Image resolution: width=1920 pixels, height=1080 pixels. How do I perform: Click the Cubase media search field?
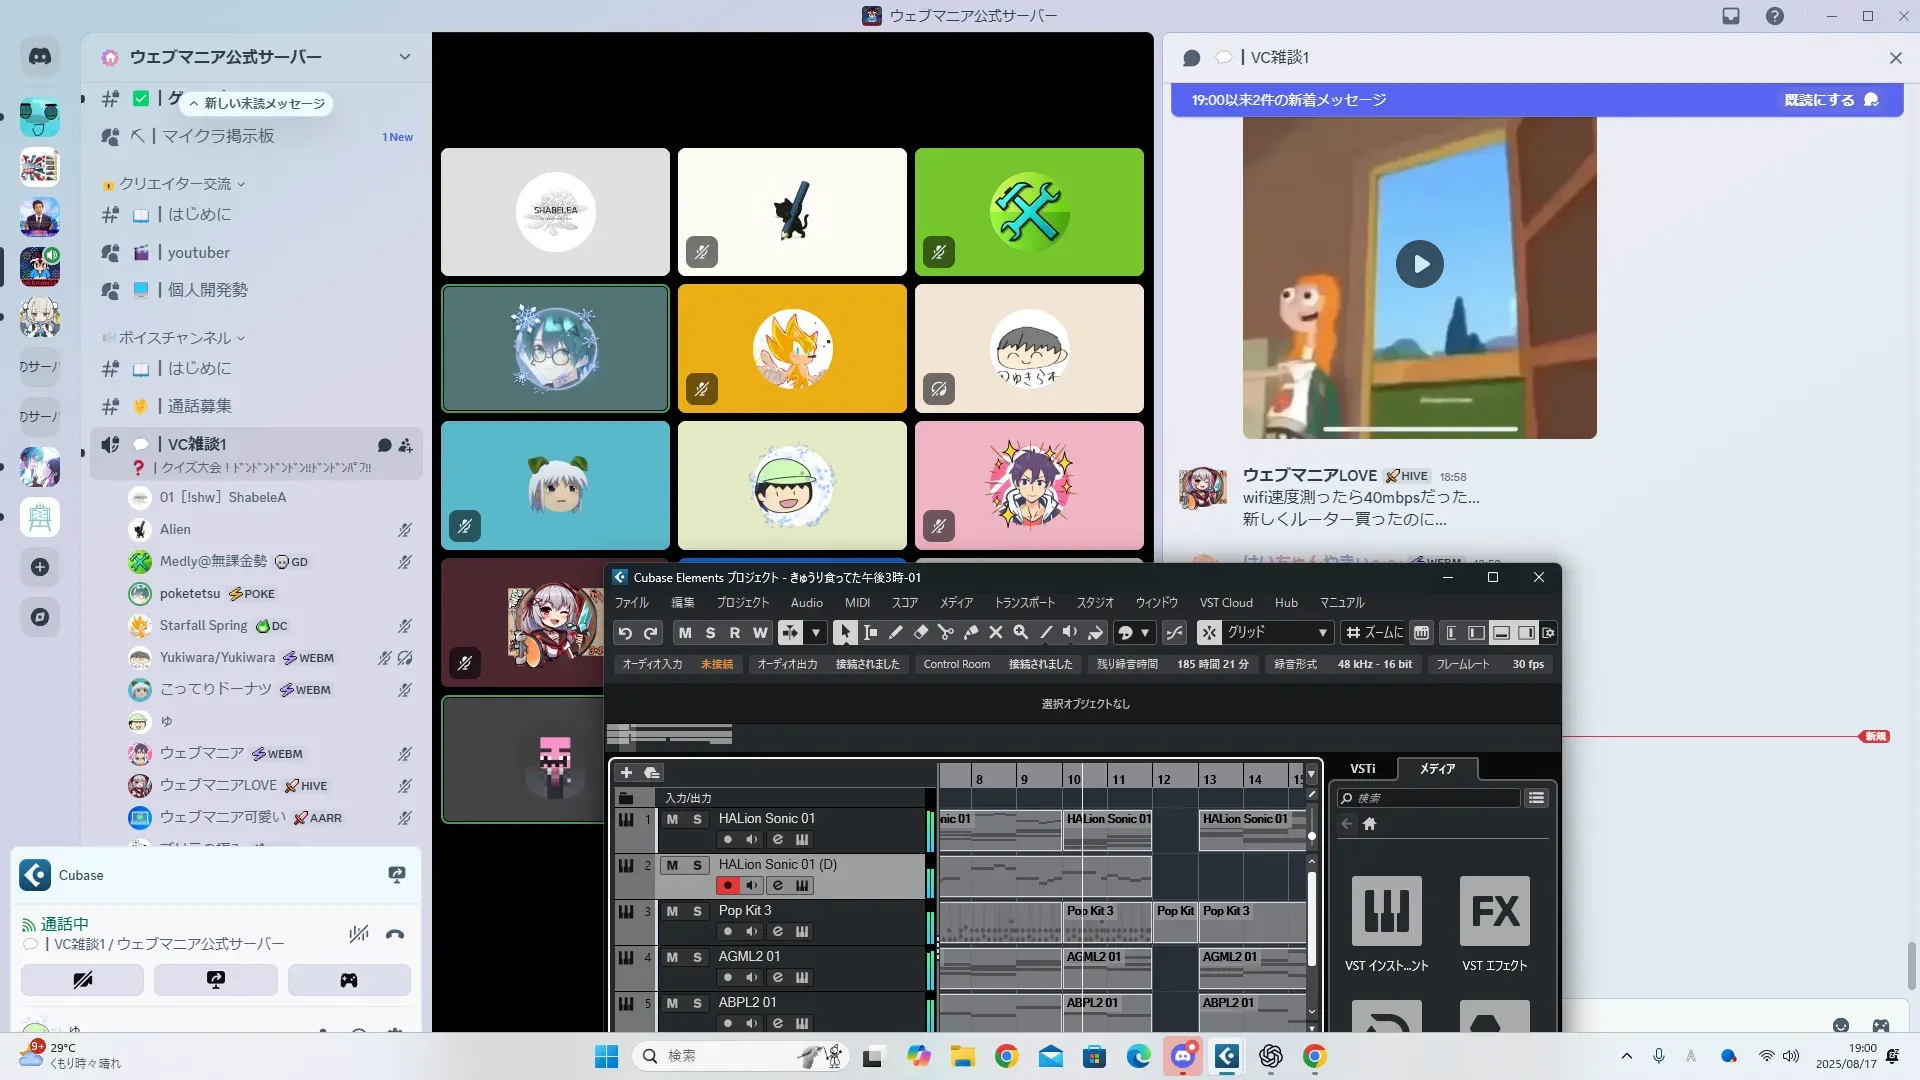coord(1430,798)
